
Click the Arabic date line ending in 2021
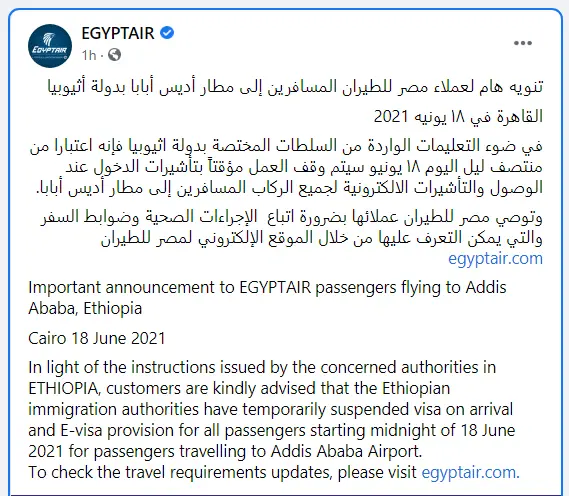click(x=458, y=116)
